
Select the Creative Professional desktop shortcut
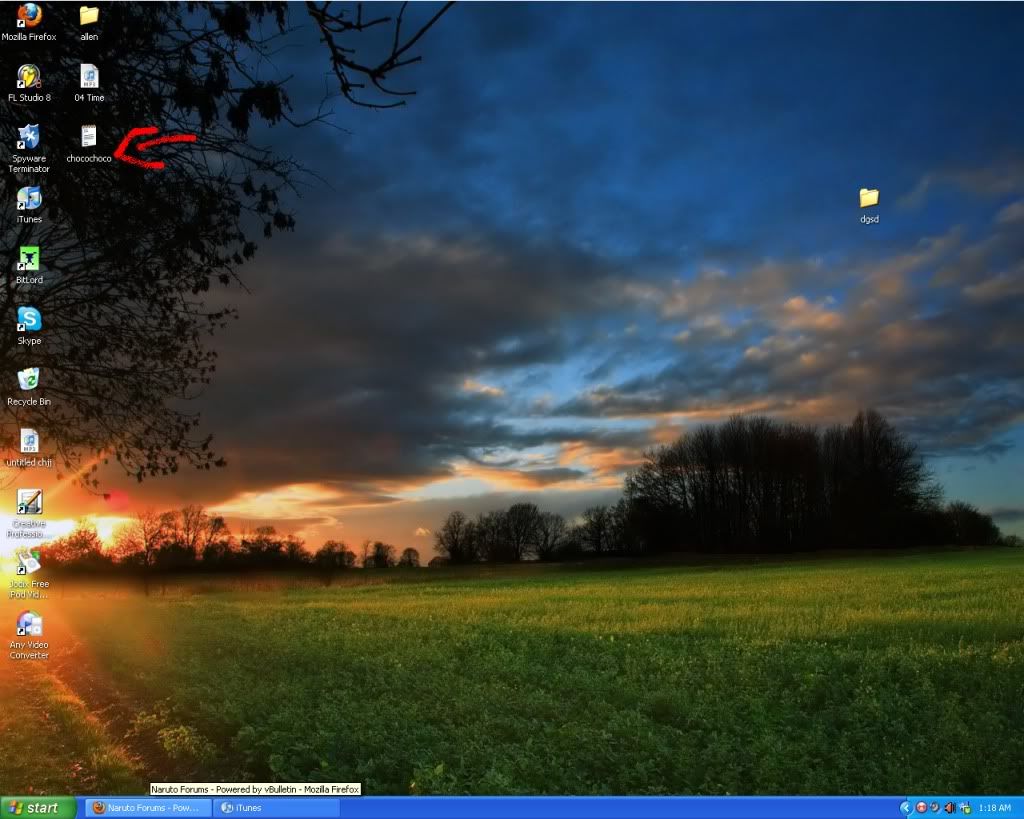(29, 502)
